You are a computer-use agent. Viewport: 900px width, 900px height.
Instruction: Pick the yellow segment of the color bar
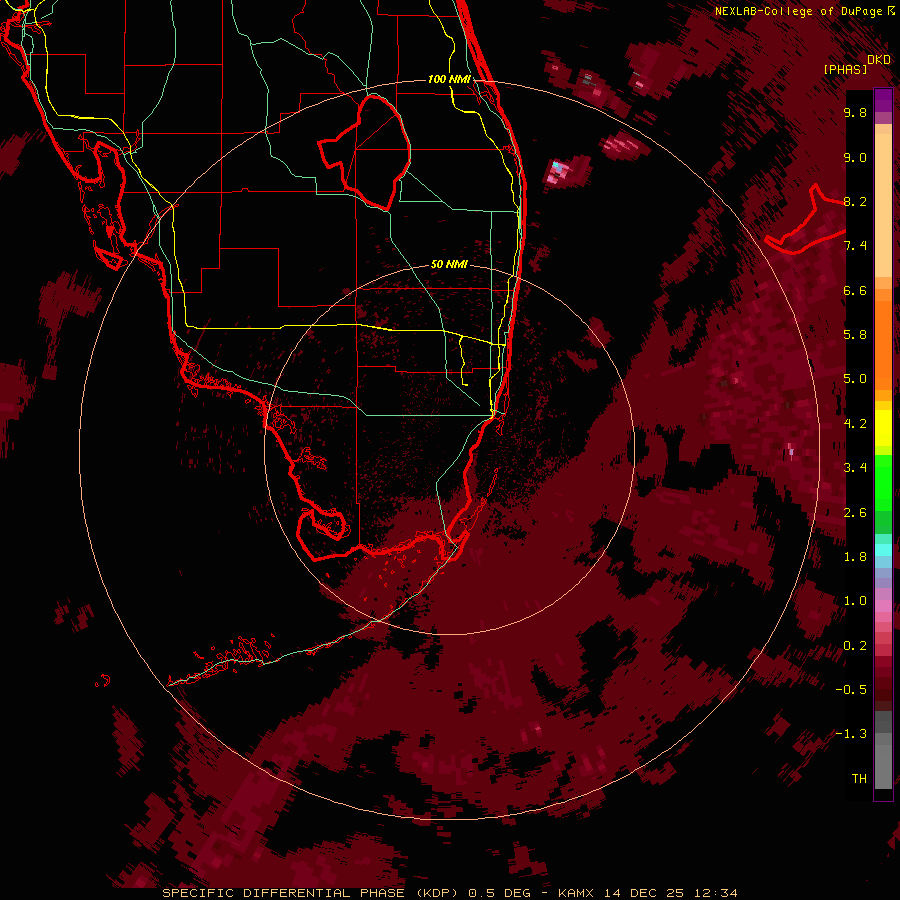pyautogui.click(x=883, y=428)
